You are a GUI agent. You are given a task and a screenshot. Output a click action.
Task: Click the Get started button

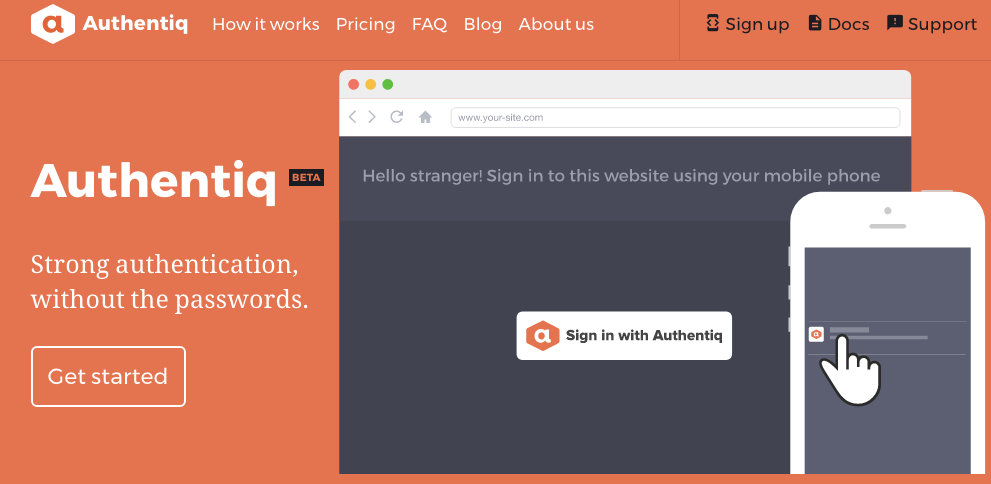click(108, 377)
